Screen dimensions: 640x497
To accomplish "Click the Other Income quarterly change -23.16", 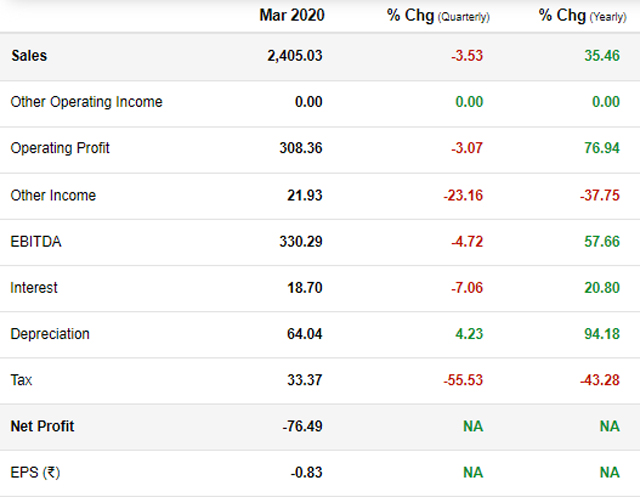I will click(x=463, y=195).
